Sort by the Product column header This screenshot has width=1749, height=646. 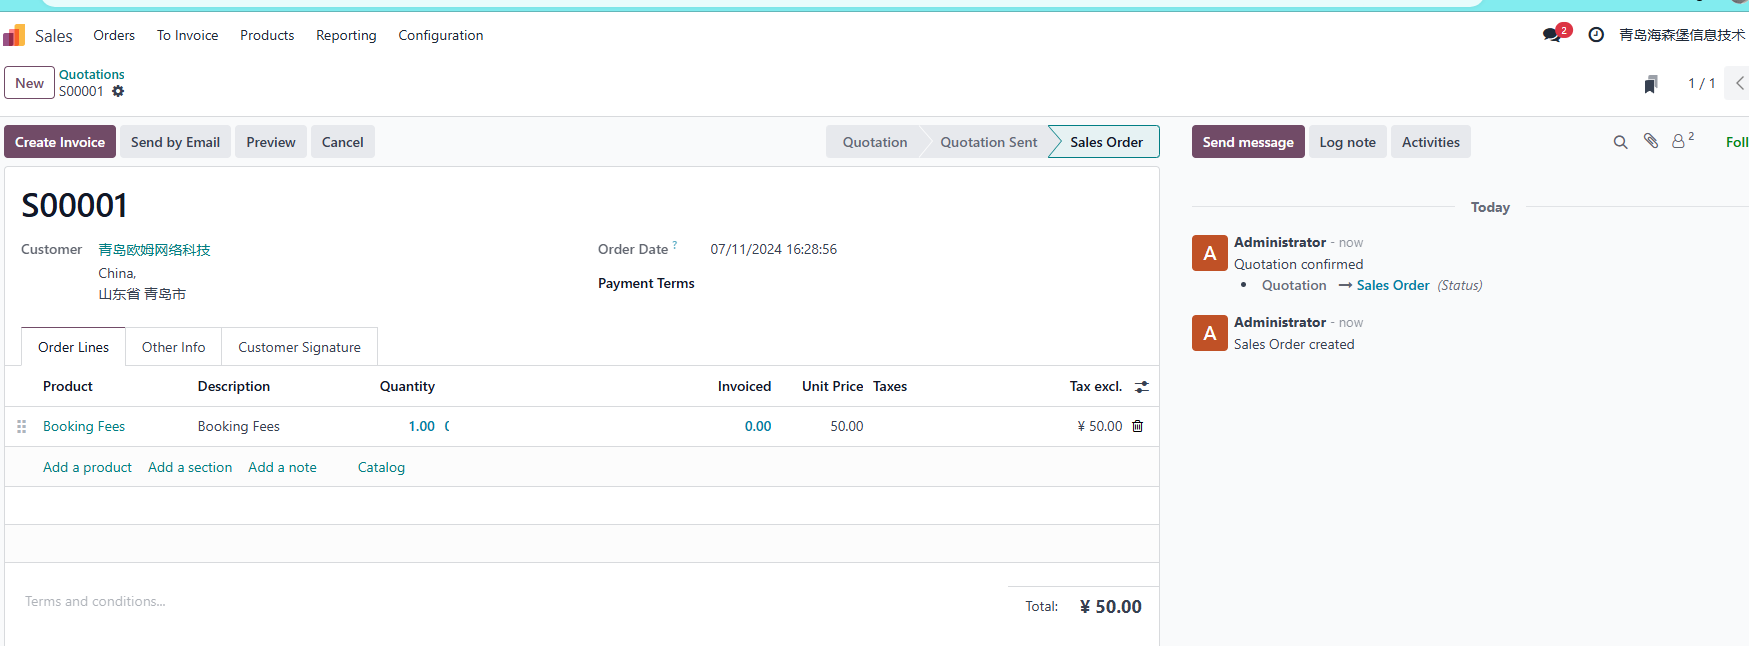(68, 387)
